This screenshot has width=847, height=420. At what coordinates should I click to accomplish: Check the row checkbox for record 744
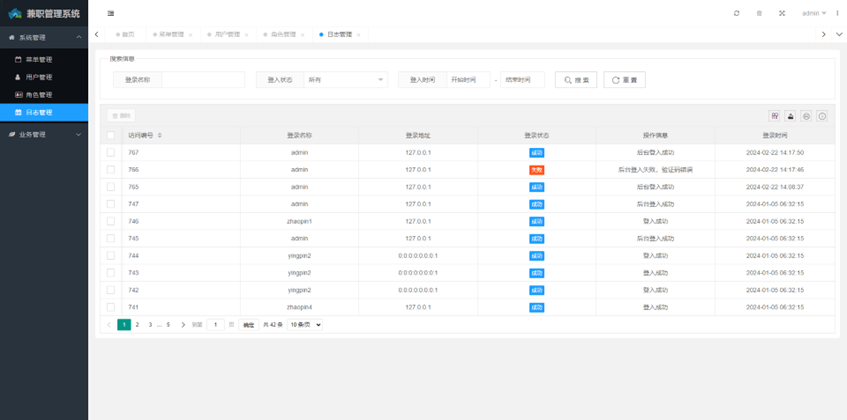pos(111,255)
